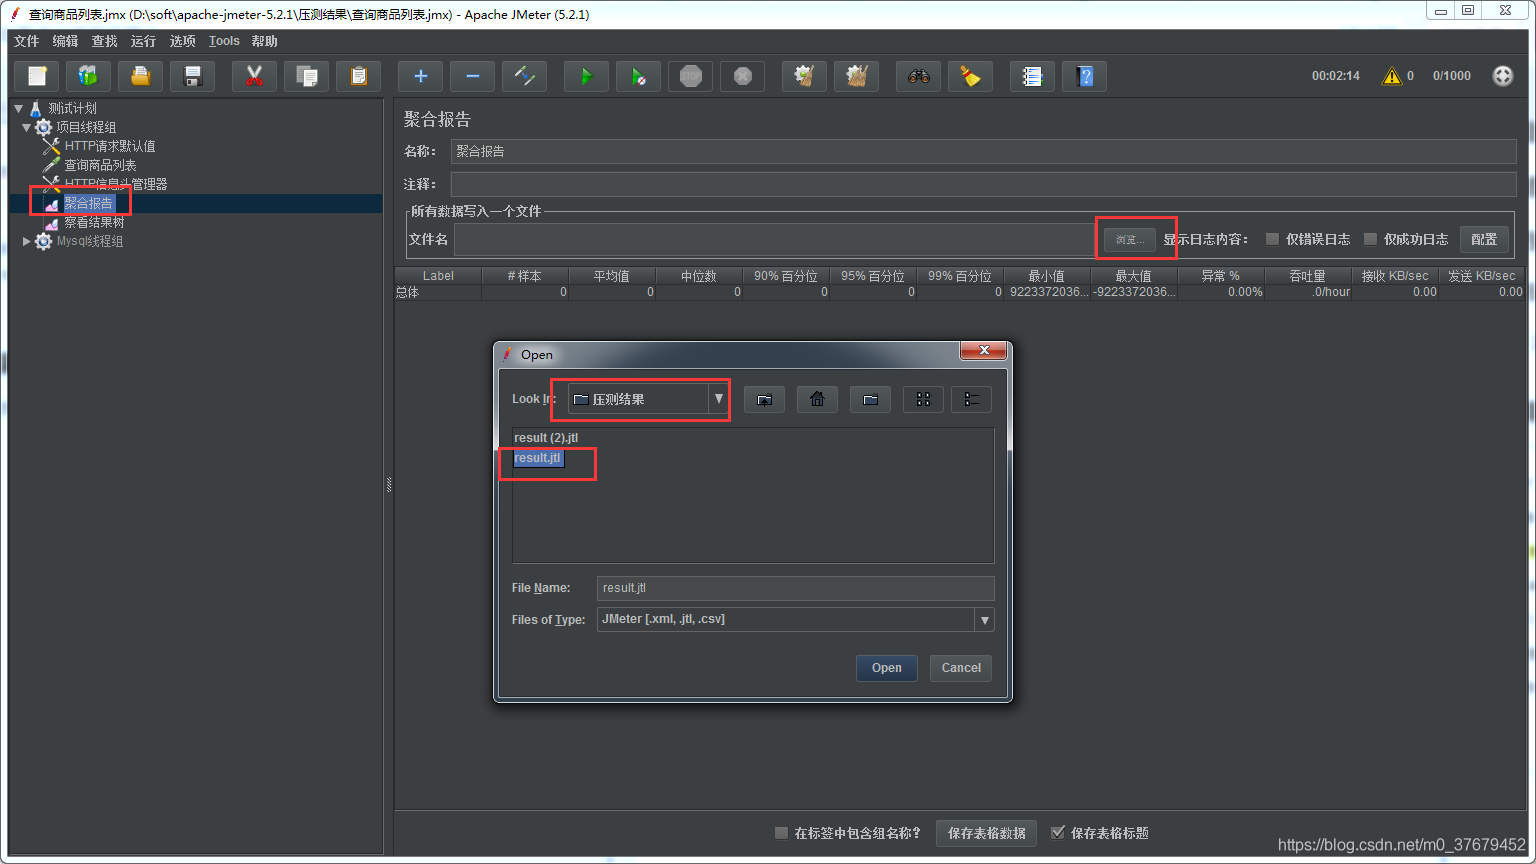The image size is (1536, 864).
Task: Open the 文件 menu
Action: (x=26, y=41)
